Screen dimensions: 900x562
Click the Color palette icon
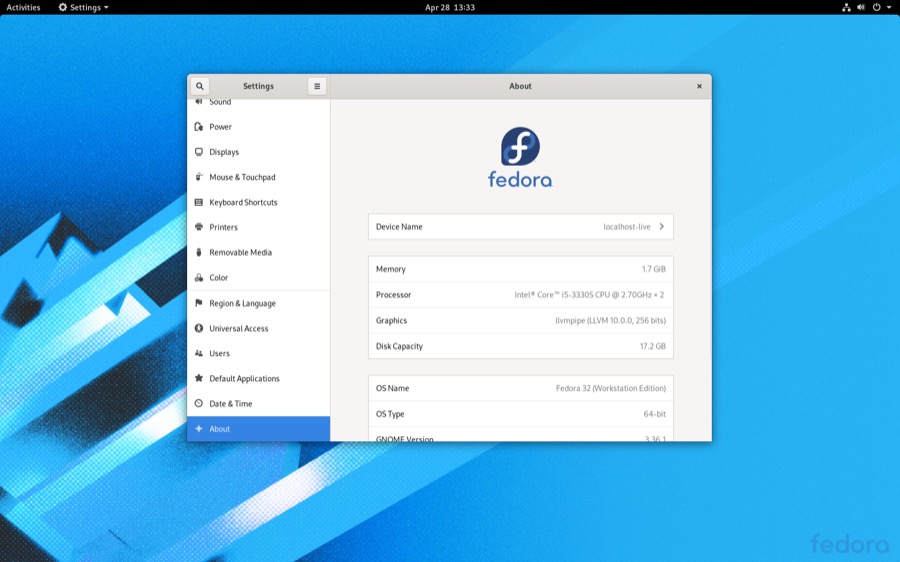tap(199, 277)
